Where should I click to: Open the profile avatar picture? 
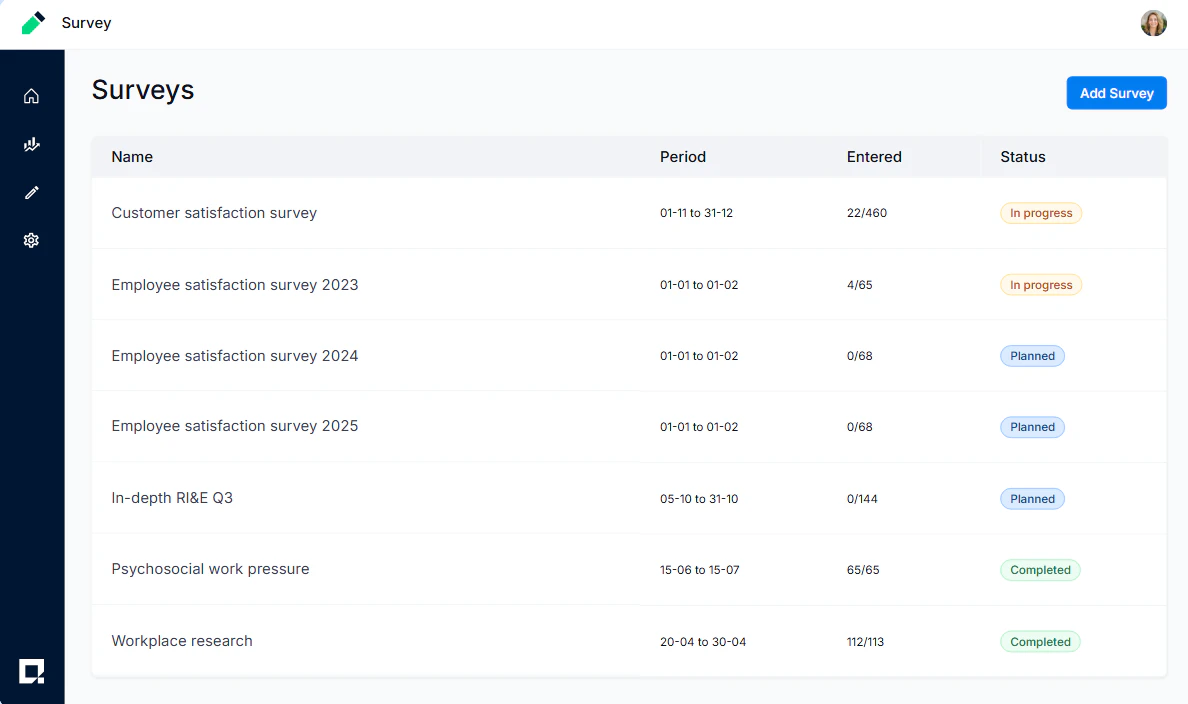[1154, 22]
